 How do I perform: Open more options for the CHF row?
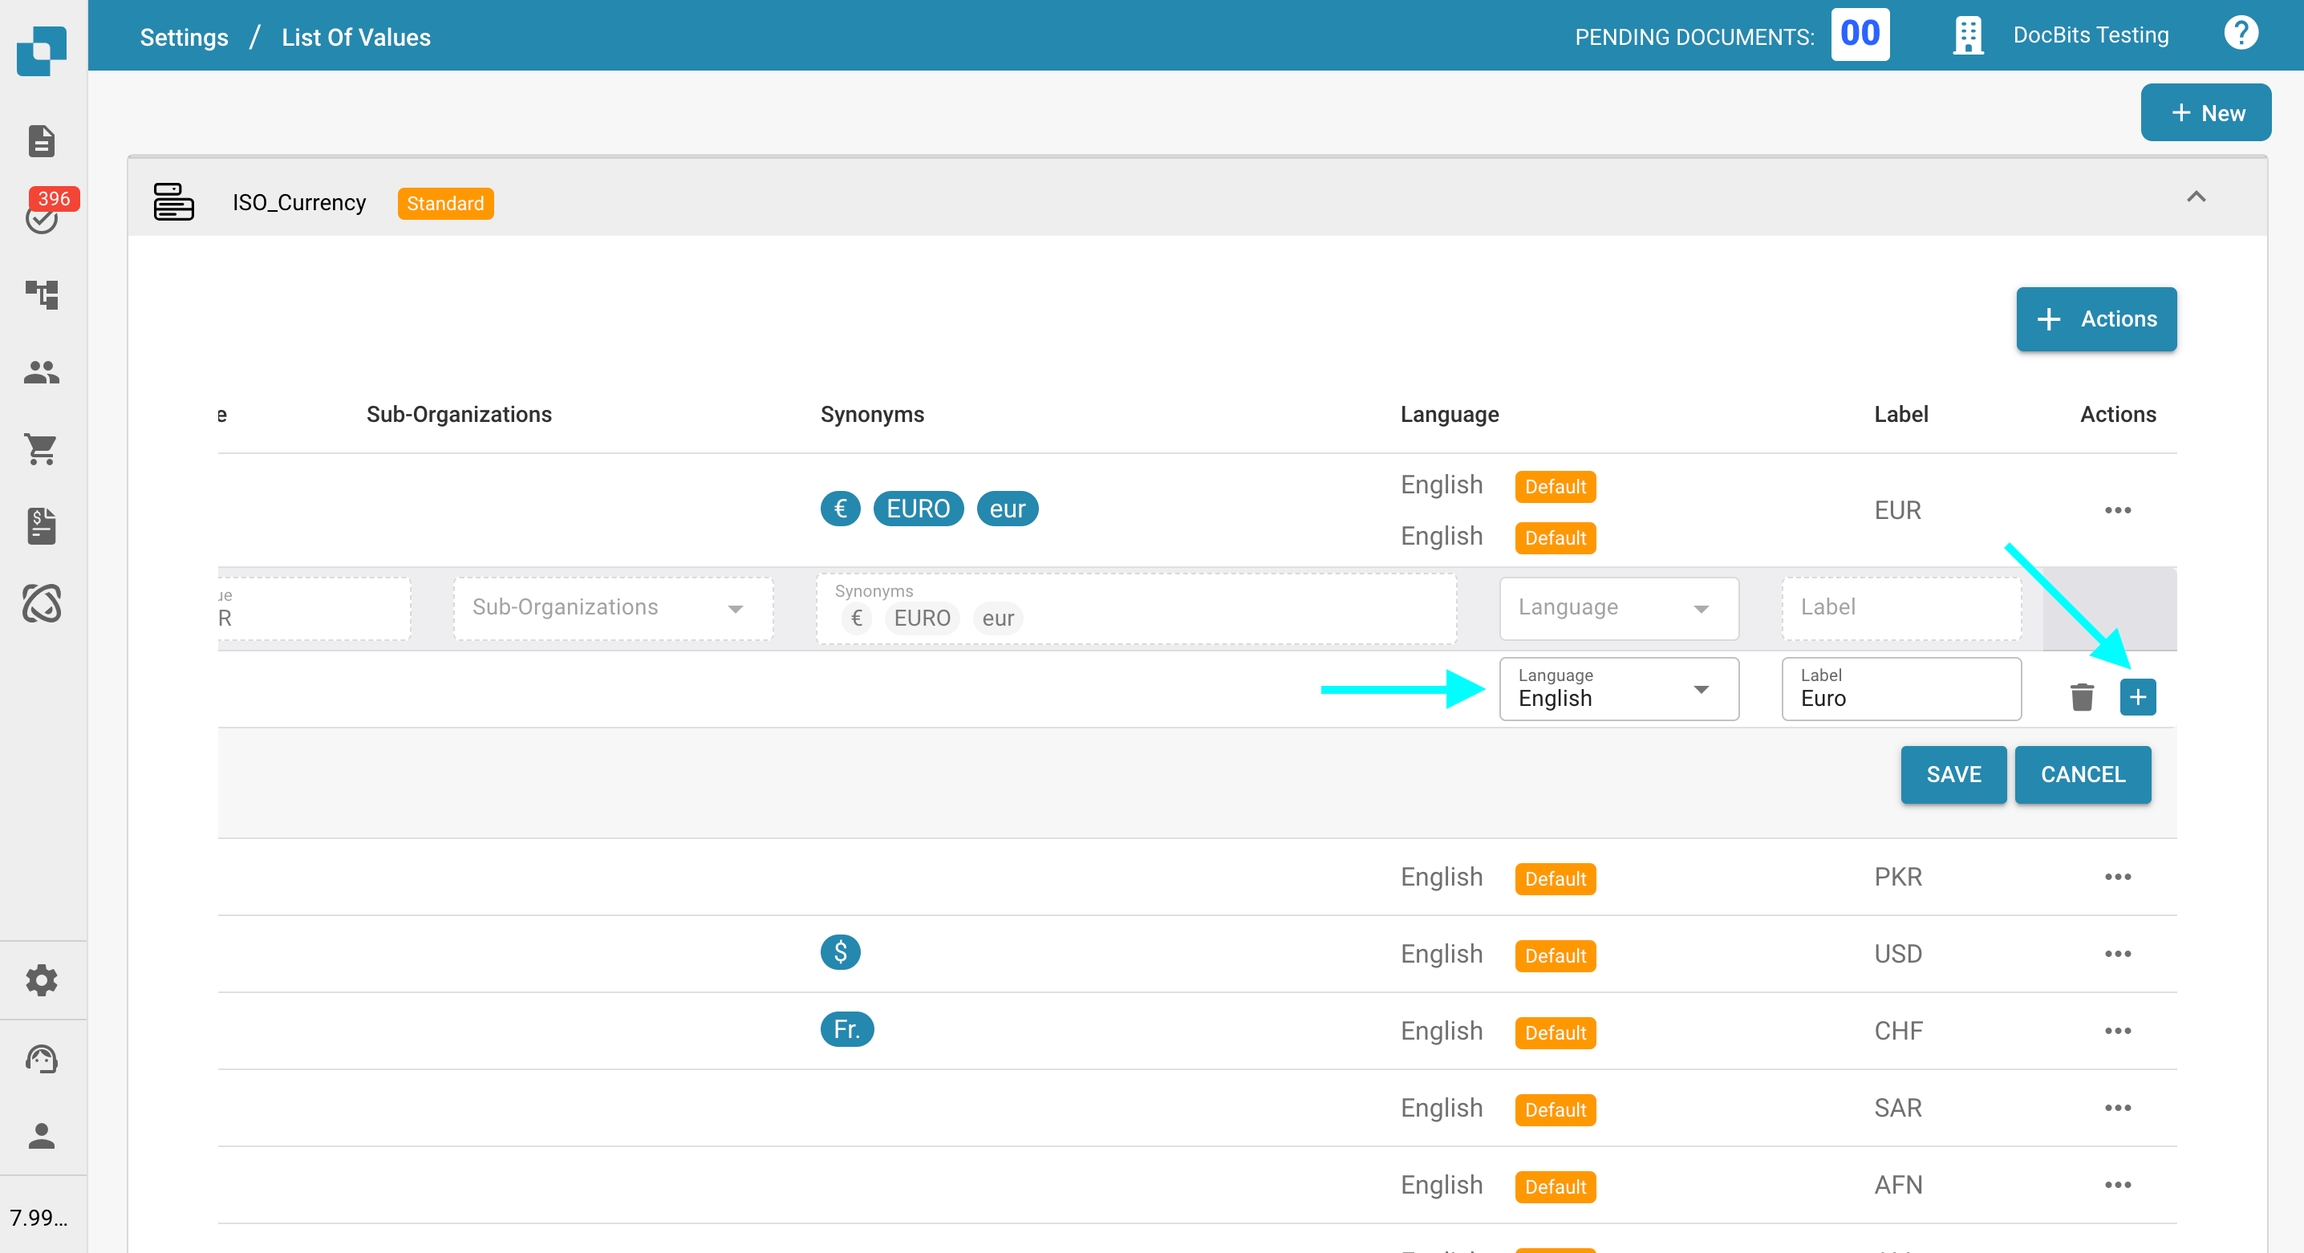click(x=2117, y=1031)
